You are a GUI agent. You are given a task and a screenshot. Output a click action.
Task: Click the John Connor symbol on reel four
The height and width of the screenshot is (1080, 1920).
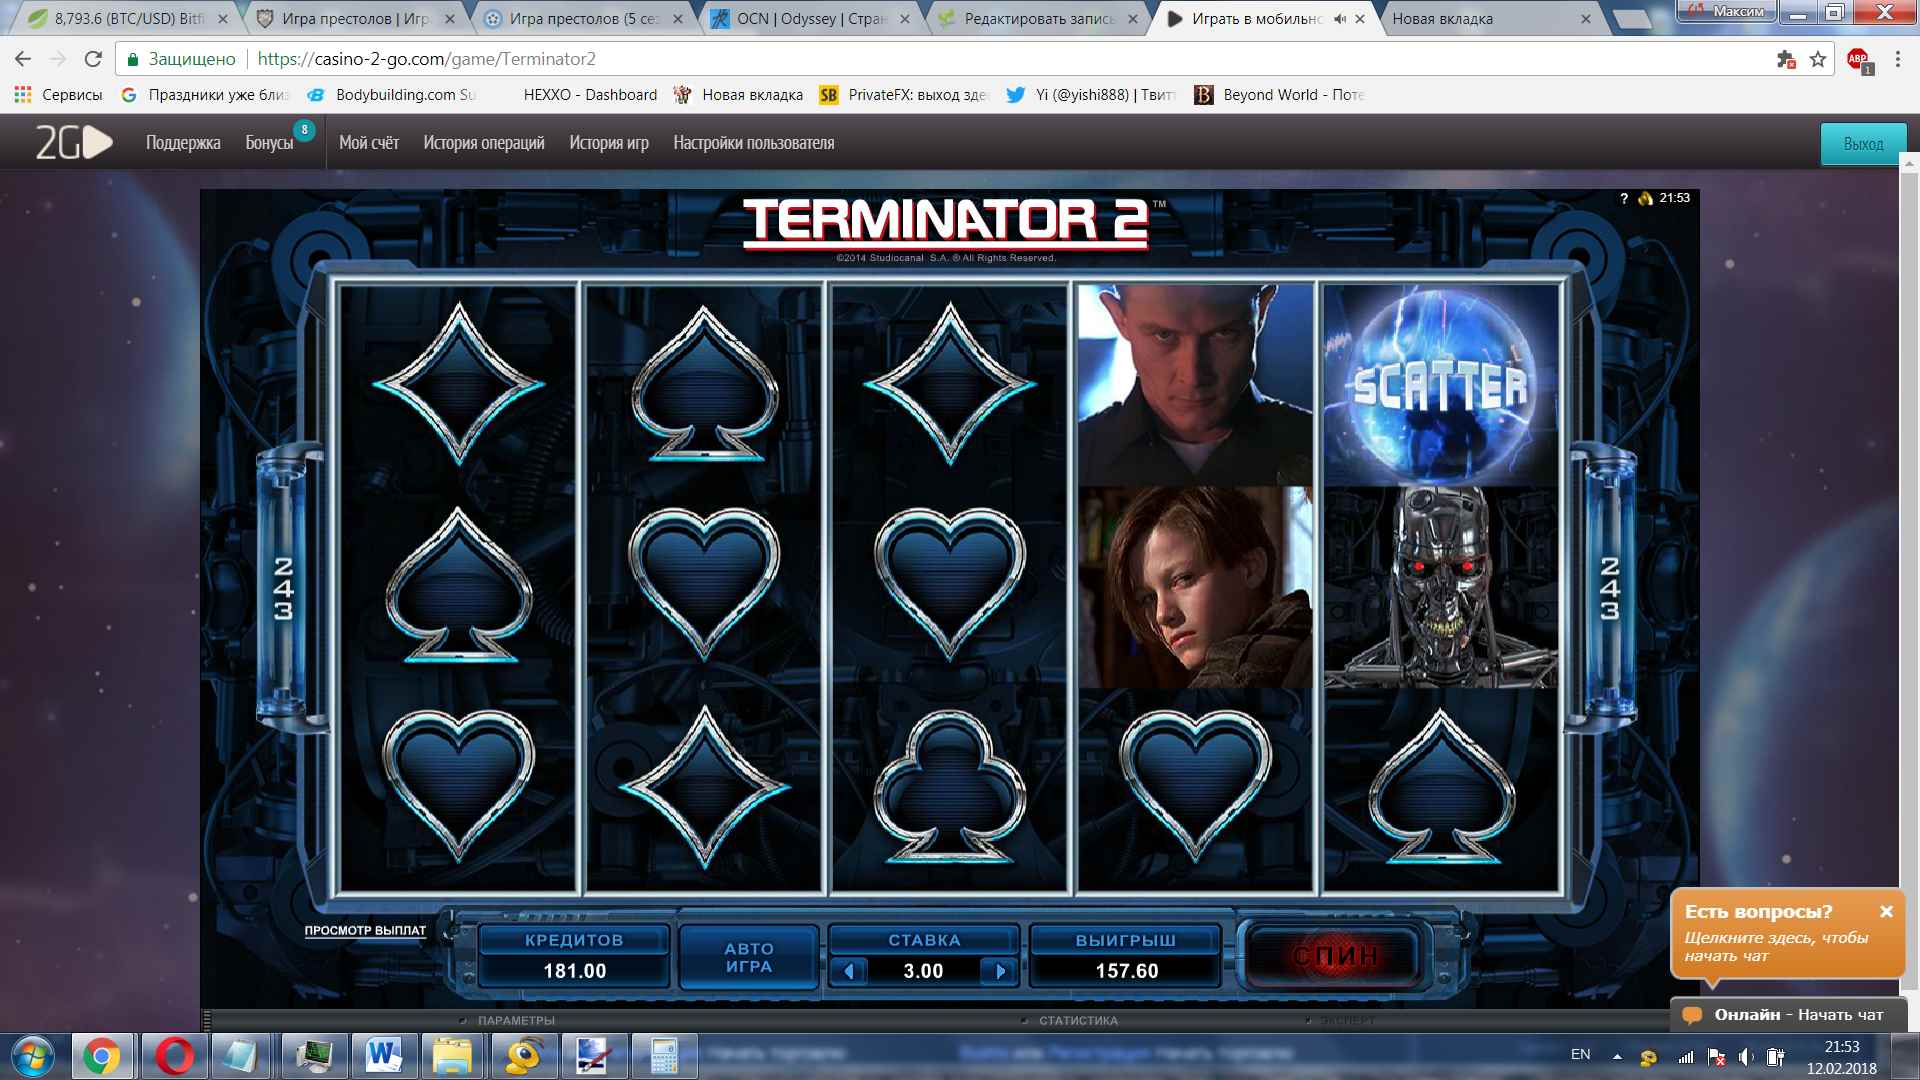point(1195,587)
